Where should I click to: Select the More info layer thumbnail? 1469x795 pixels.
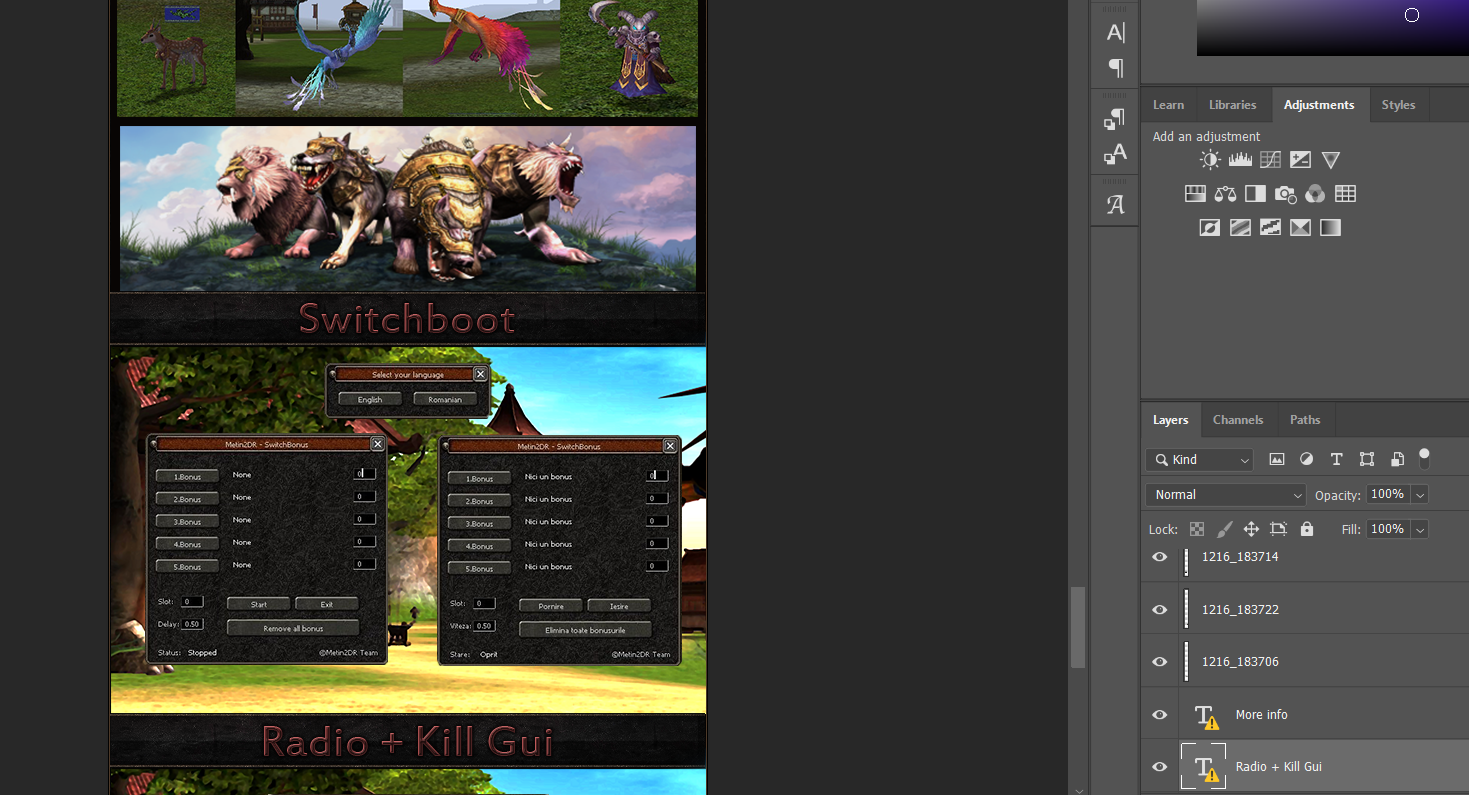[1207, 715]
